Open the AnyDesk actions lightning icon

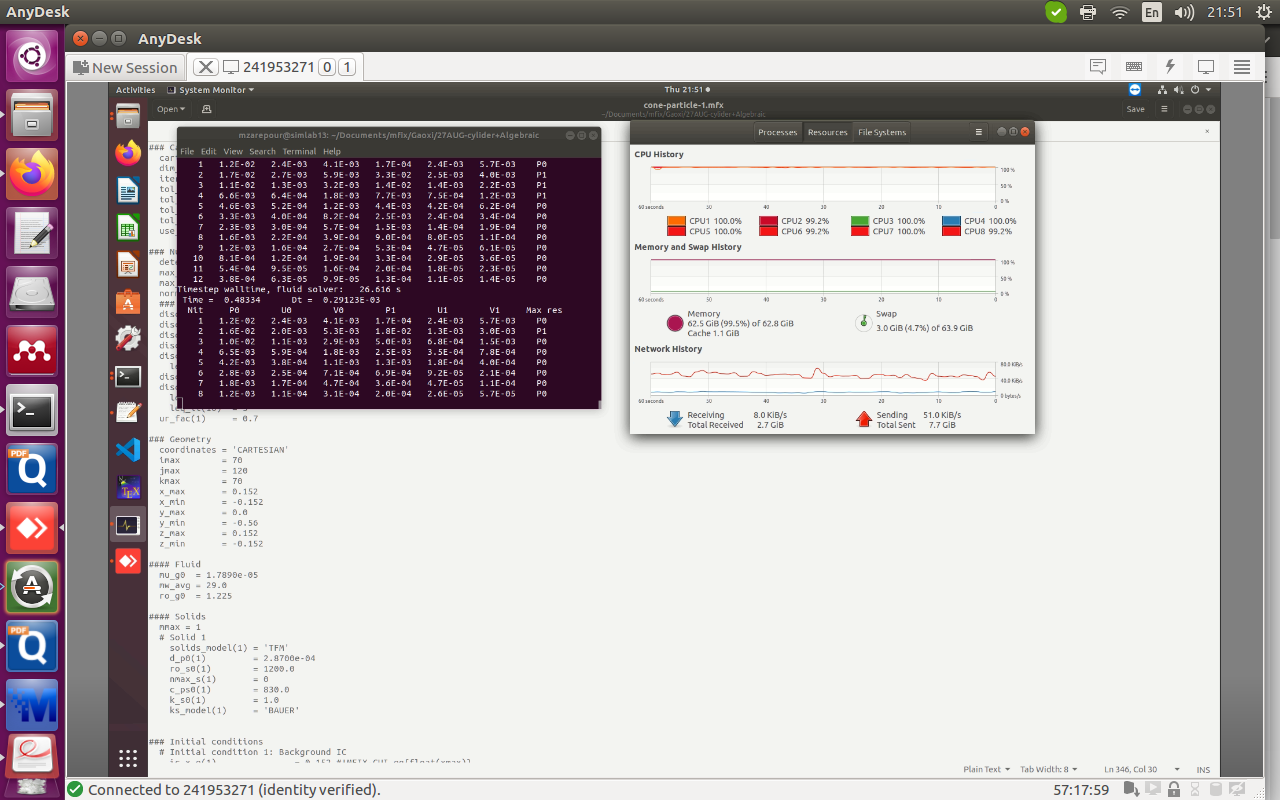coord(1170,67)
